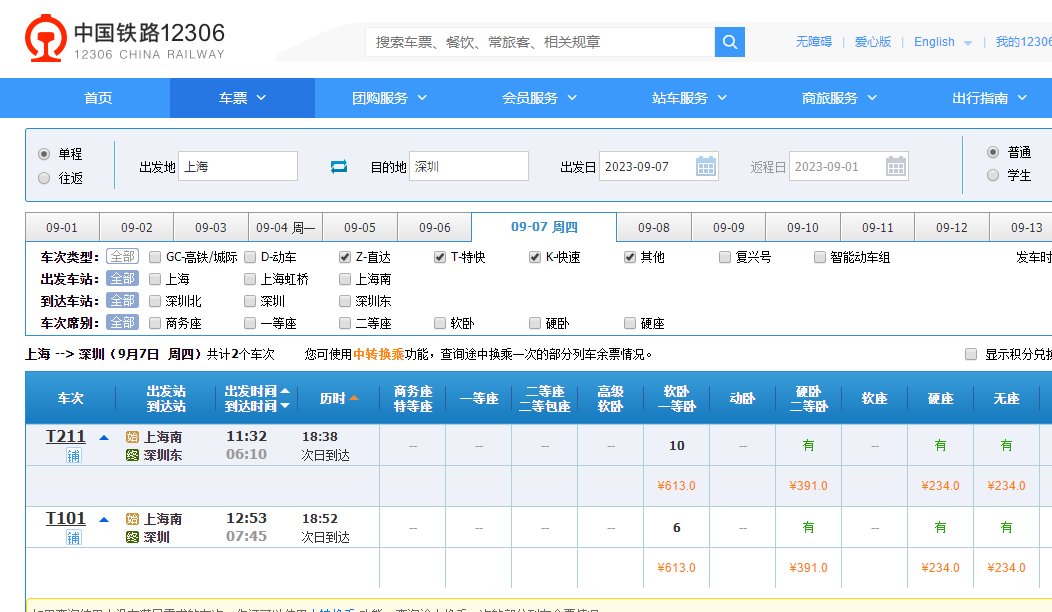Image resolution: width=1052 pixels, height=612 pixels.
Task: Open the T101 train number link
Action: tap(66, 519)
